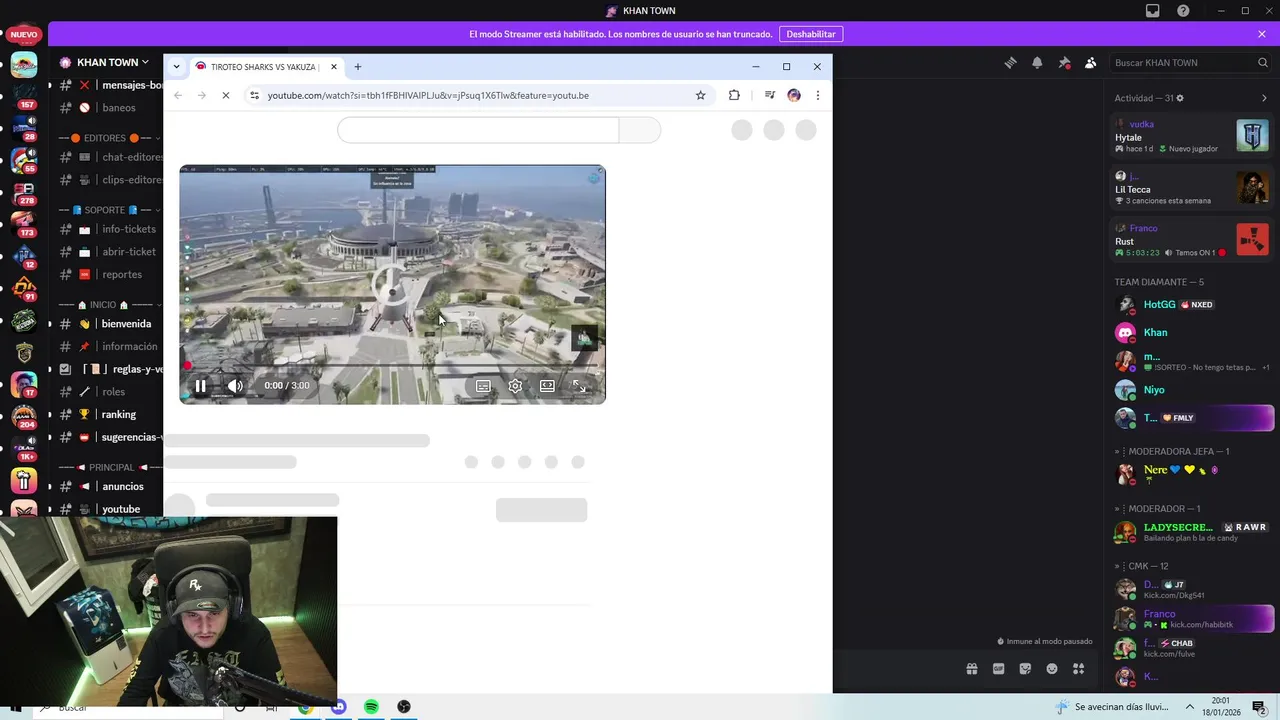The height and width of the screenshot is (720, 1280).
Task: Open Spotify from the Windows taskbar
Action: pyautogui.click(x=371, y=707)
